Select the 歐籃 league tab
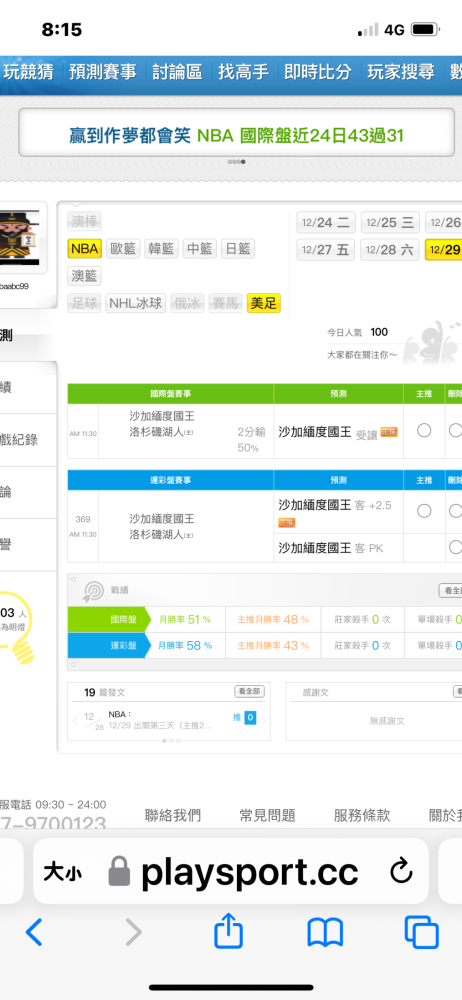 (x=123, y=249)
